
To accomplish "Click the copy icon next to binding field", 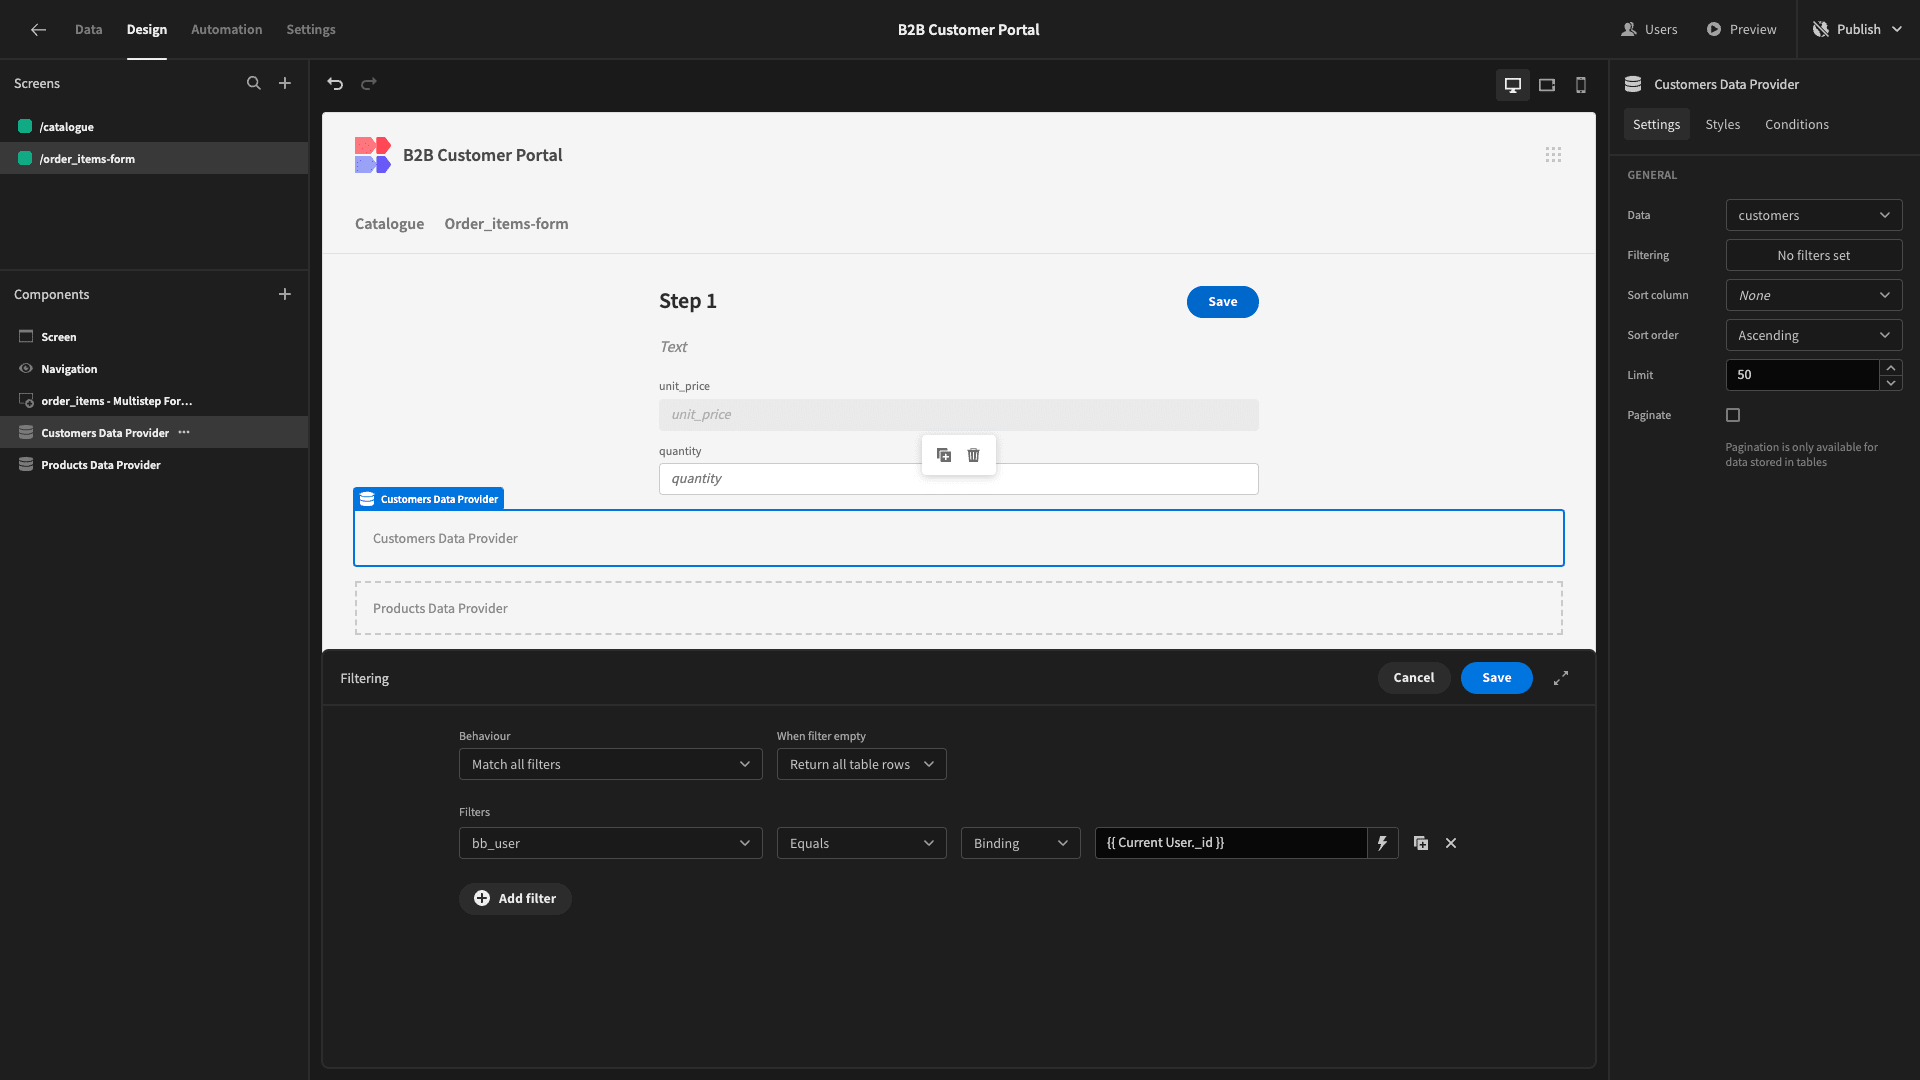I will click(1420, 843).
